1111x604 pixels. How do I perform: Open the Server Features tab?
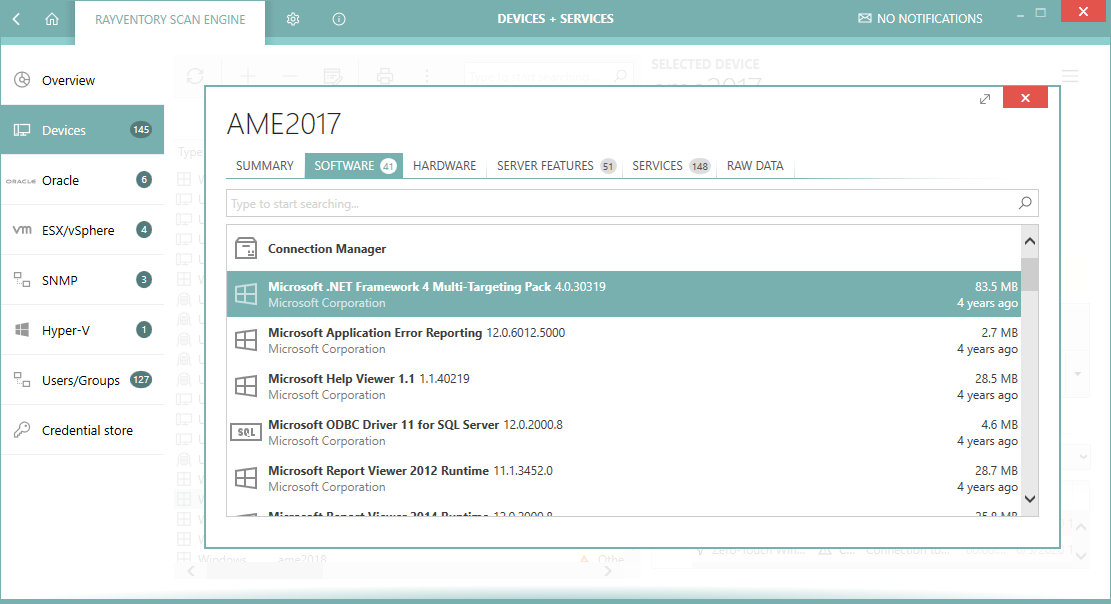pyautogui.click(x=555, y=166)
